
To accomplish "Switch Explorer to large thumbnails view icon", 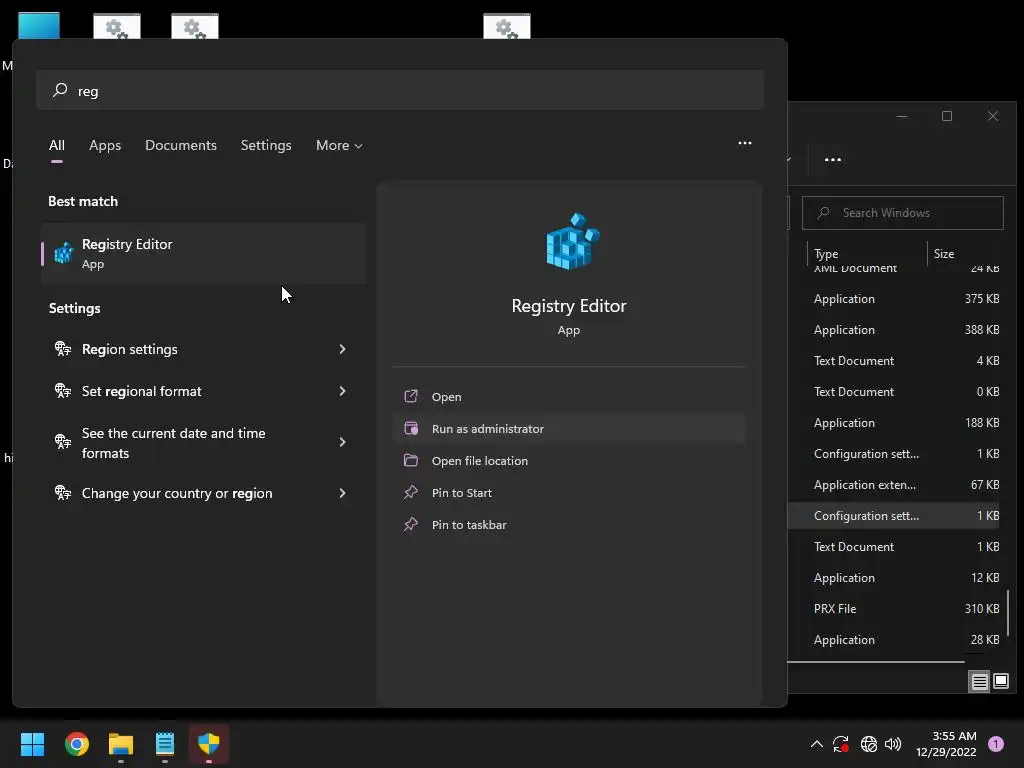I will (1000, 682).
